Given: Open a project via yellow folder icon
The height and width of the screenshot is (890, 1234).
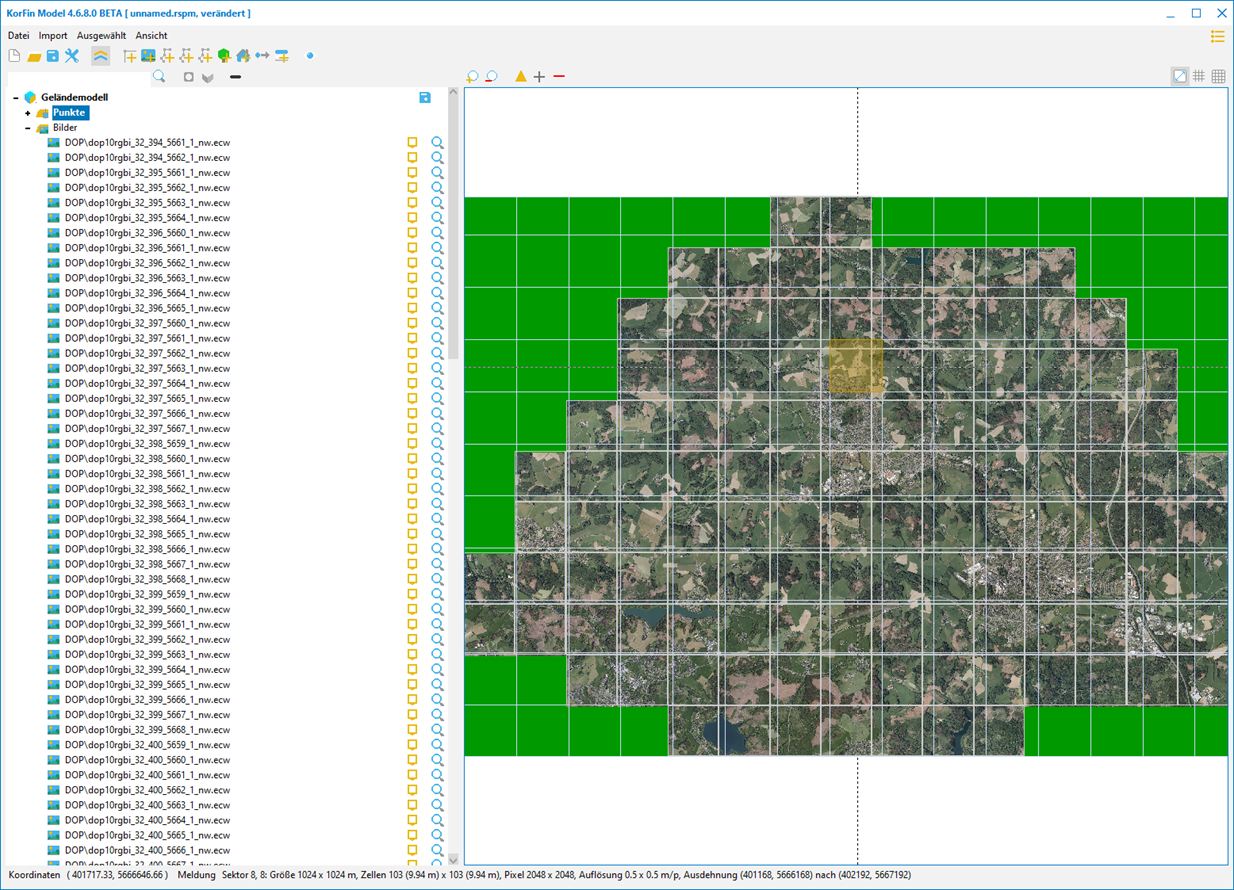Looking at the screenshot, I should coord(34,56).
